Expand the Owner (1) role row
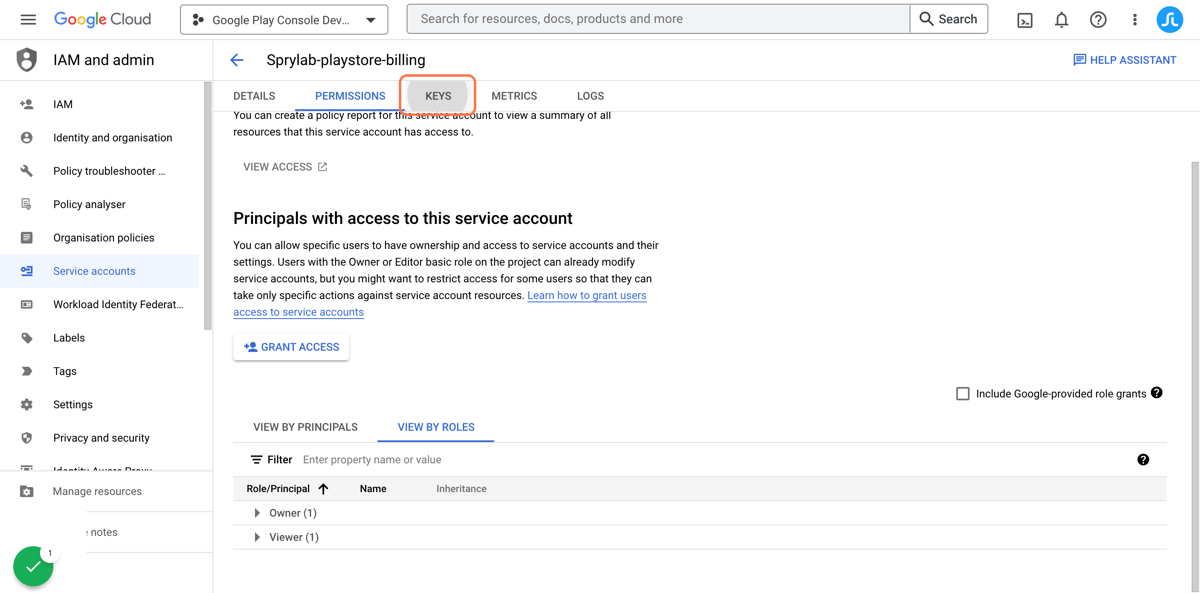This screenshot has height=593, width=1200. click(x=257, y=513)
